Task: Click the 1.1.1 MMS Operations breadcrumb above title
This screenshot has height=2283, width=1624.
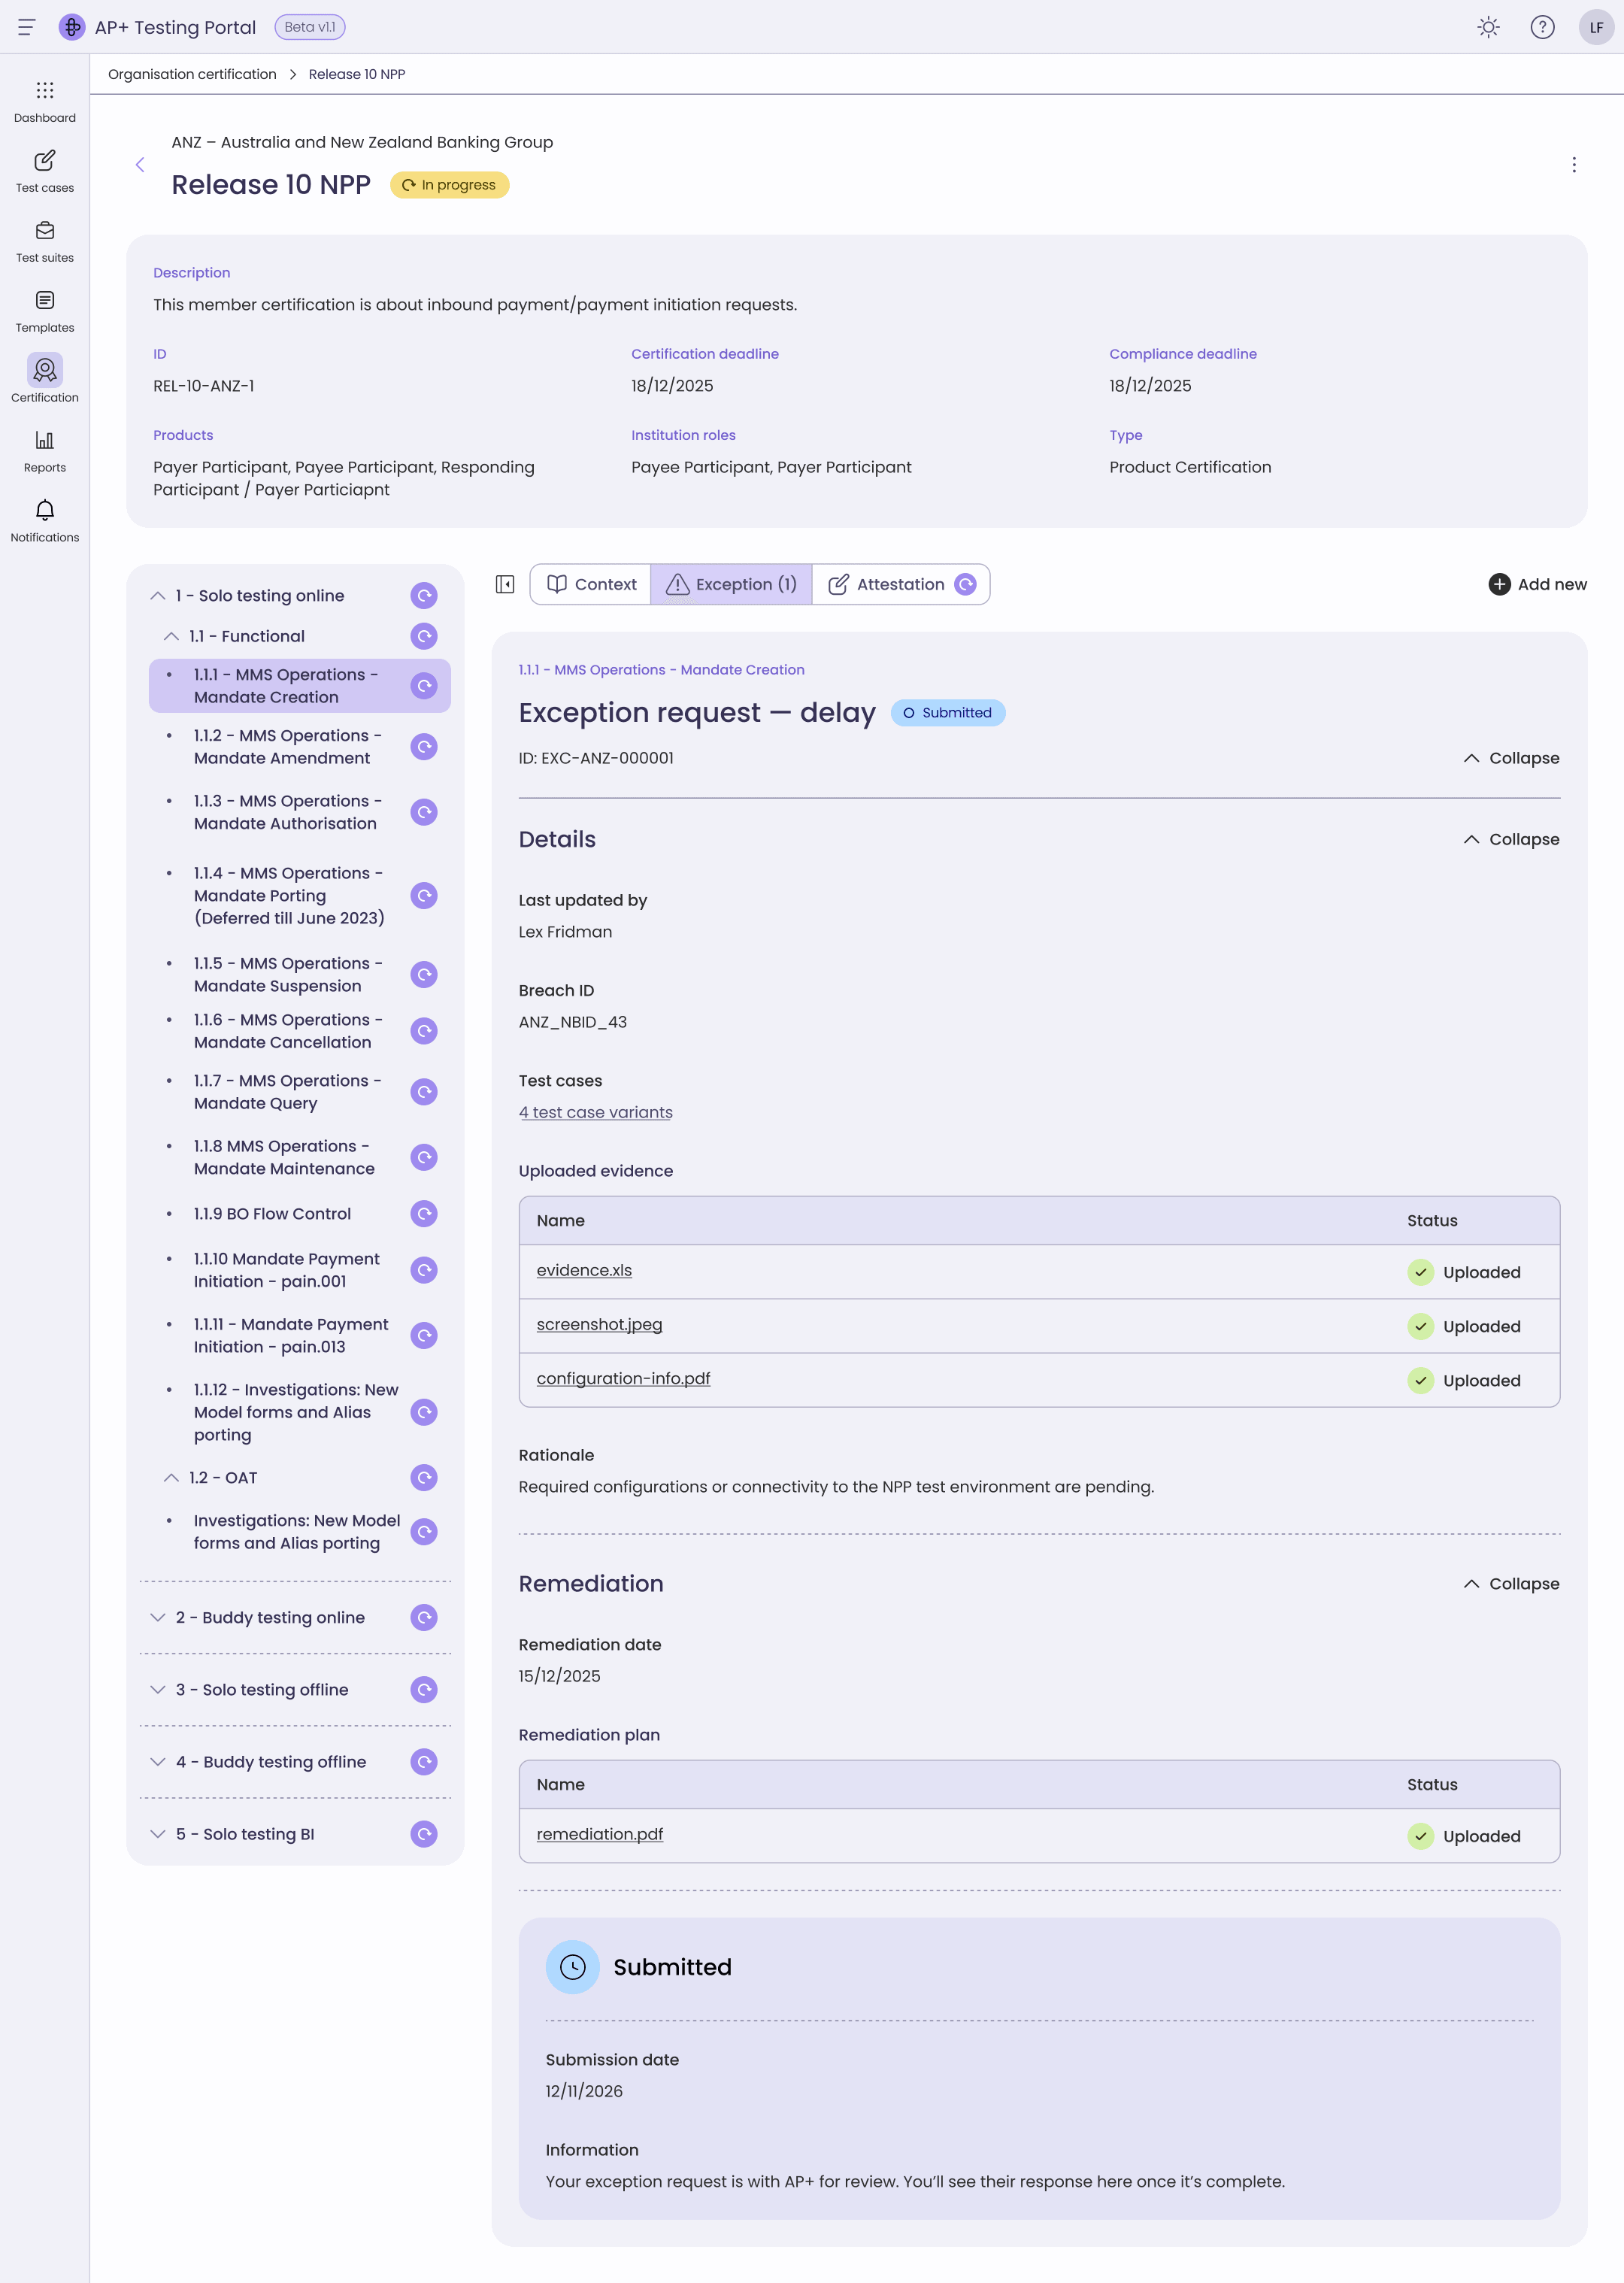Action: click(x=661, y=670)
